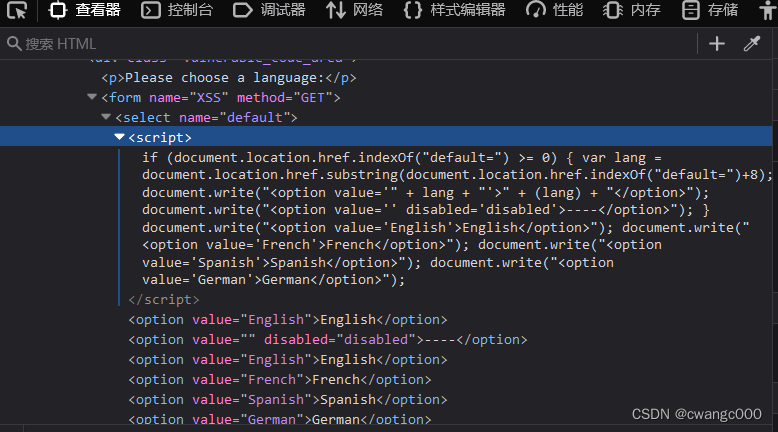Open the 内存 Memory tab

[632, 10]
